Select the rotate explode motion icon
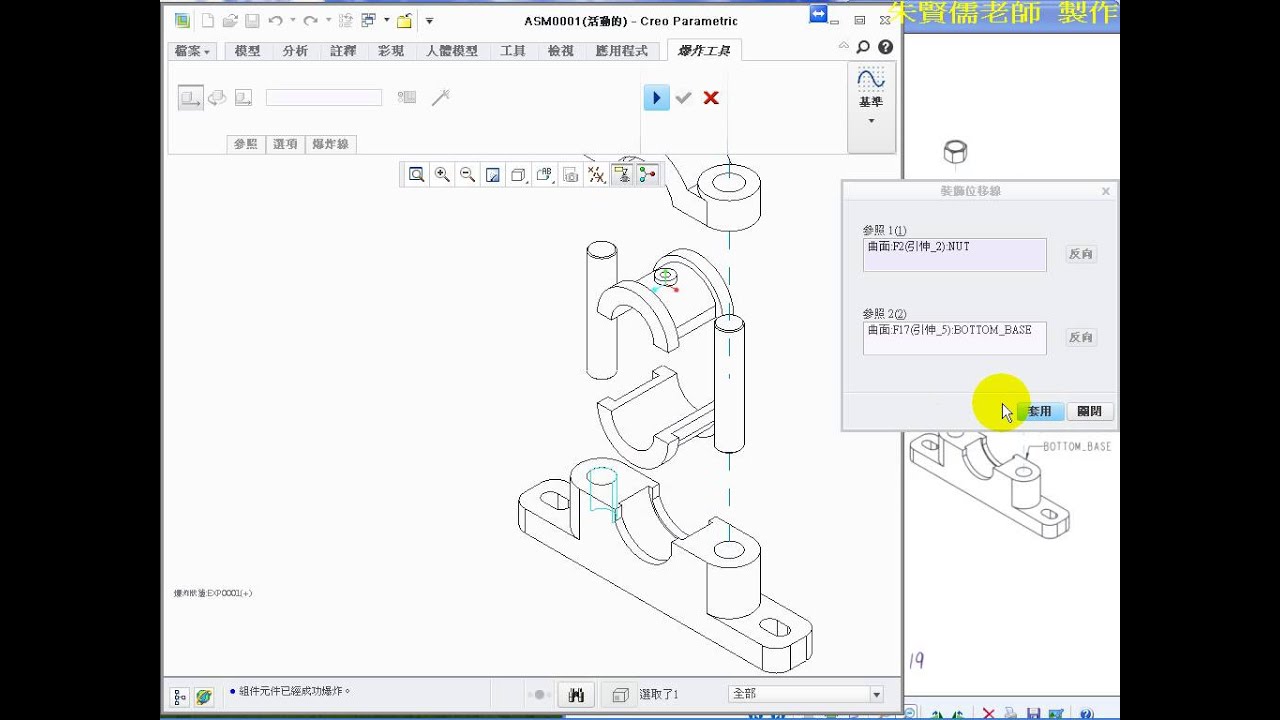This screenshot has width=1280, height=720. coord(217,97)
